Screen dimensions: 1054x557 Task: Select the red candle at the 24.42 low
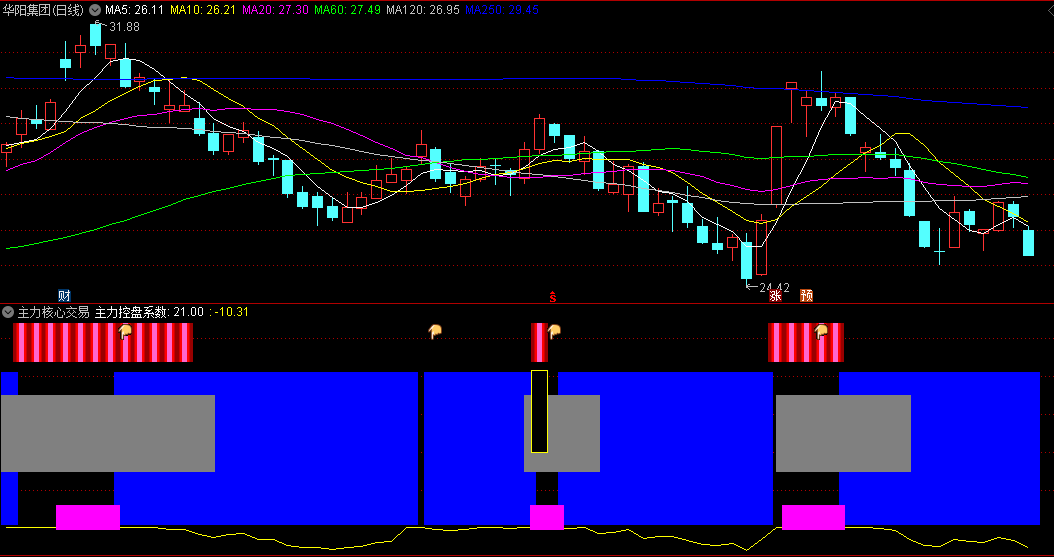761,245
